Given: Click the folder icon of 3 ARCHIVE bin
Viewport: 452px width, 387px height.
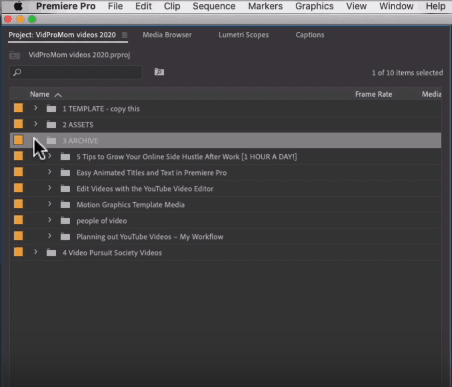Looking at the screenshot, I should [51, 140].
